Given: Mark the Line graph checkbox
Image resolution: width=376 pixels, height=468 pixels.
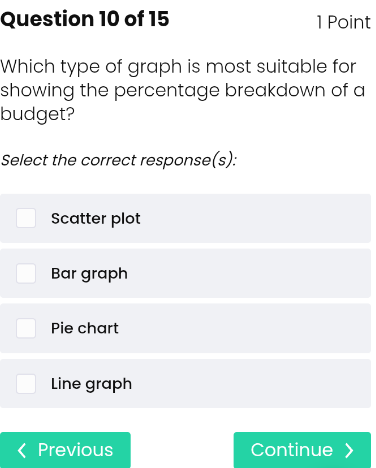Looking at the screenshot, I should coord(26,384).
